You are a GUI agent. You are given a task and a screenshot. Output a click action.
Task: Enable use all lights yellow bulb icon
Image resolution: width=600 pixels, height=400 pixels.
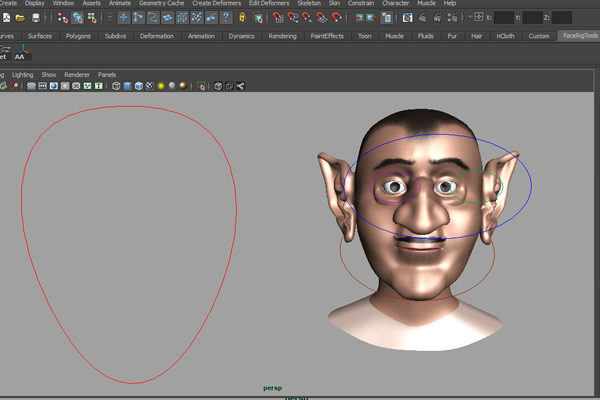(161, 86)
